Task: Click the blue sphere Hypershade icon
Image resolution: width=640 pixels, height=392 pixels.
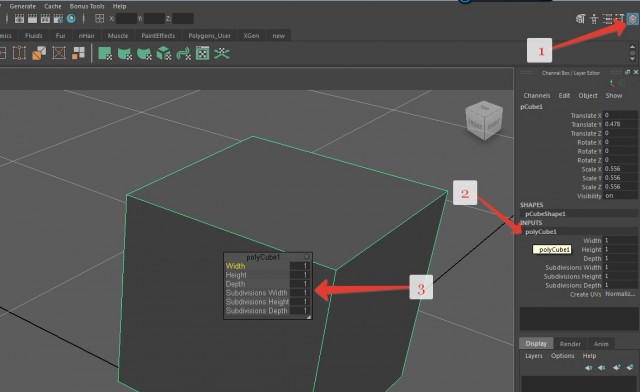Action: [71, 18]
